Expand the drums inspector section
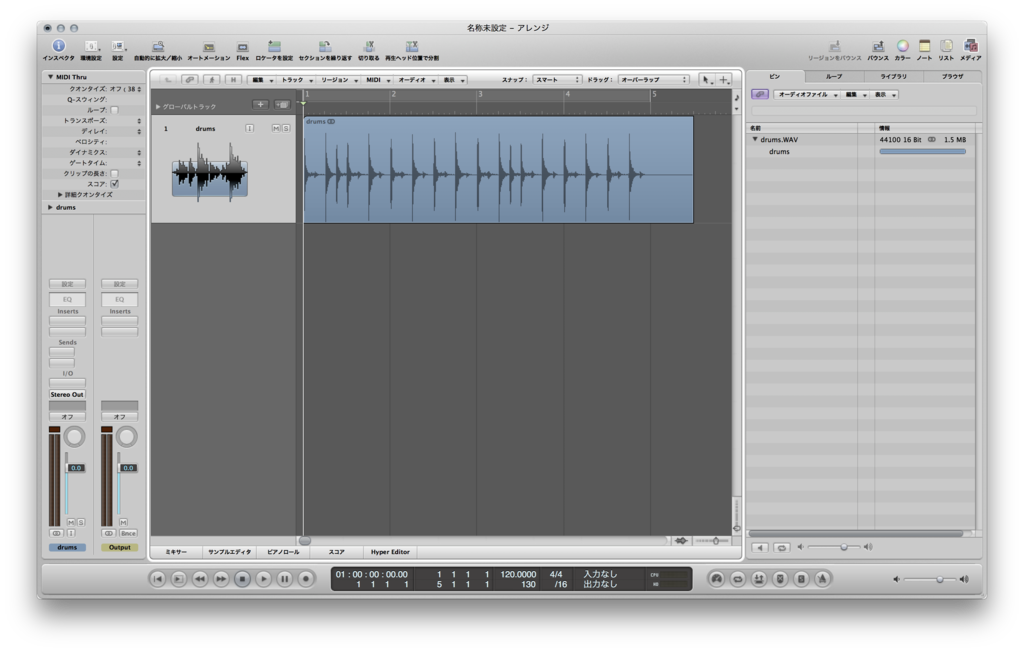The width and height of the screenshot is (1024, 652). (50, 207)
